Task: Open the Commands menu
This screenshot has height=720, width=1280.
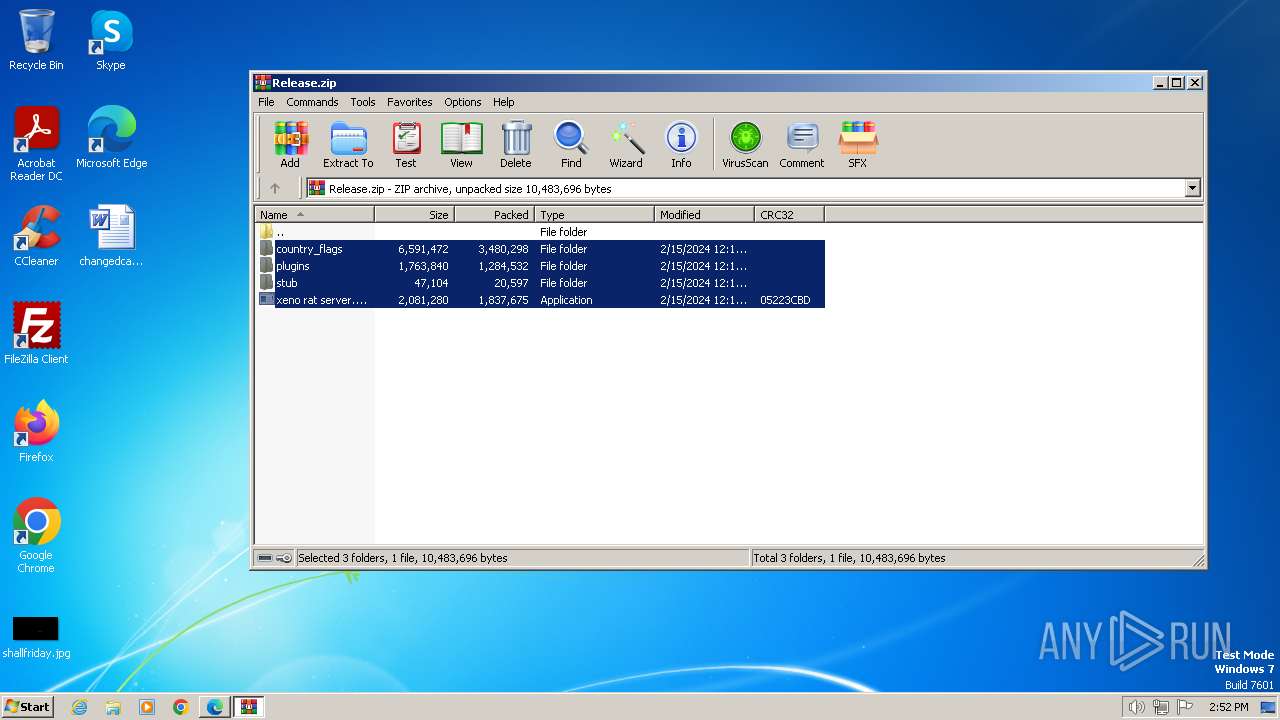Action: pyautogui.click(x=312, y=102)
